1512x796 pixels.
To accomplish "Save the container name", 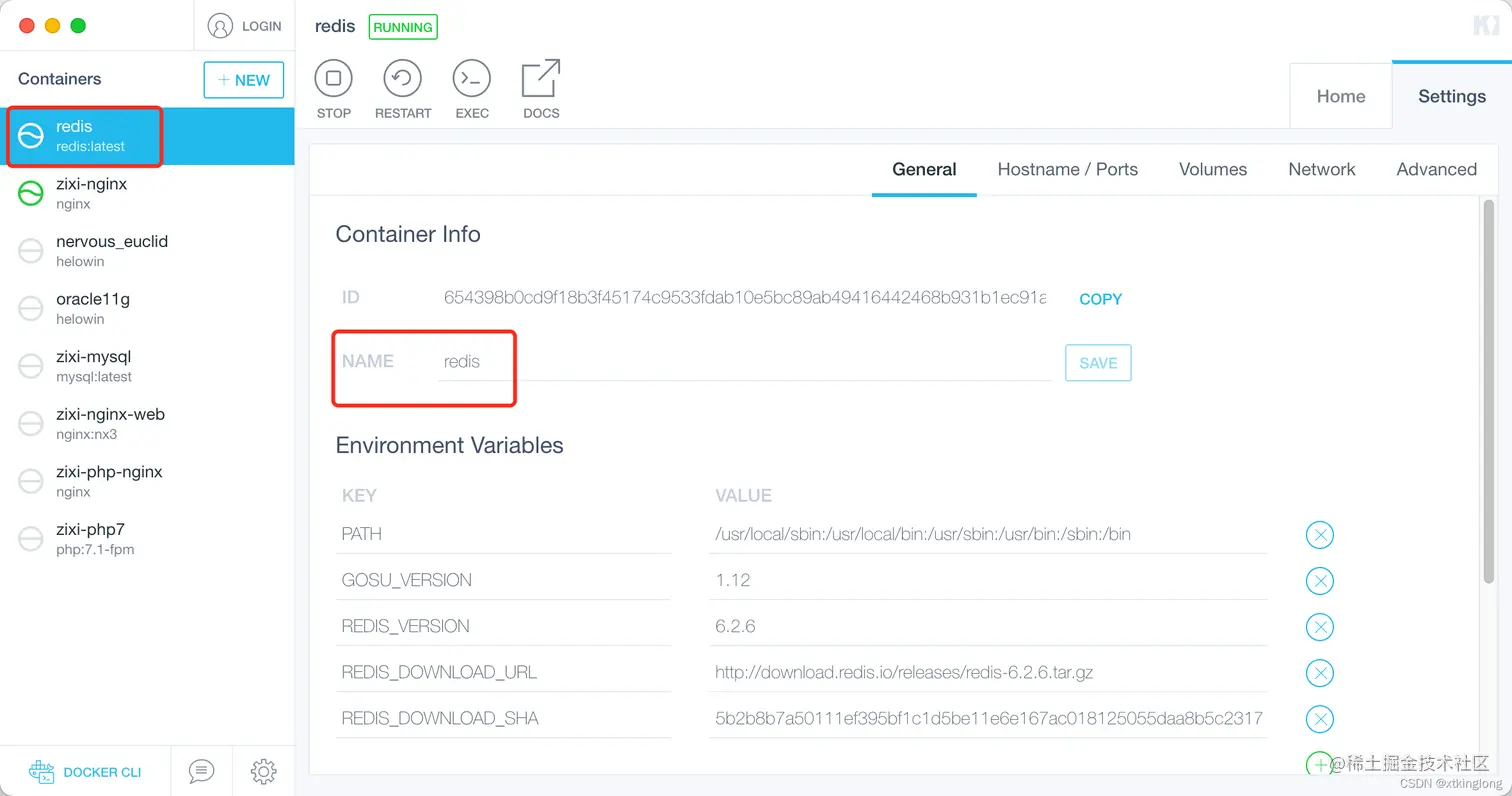I will tap(1098, 363).
